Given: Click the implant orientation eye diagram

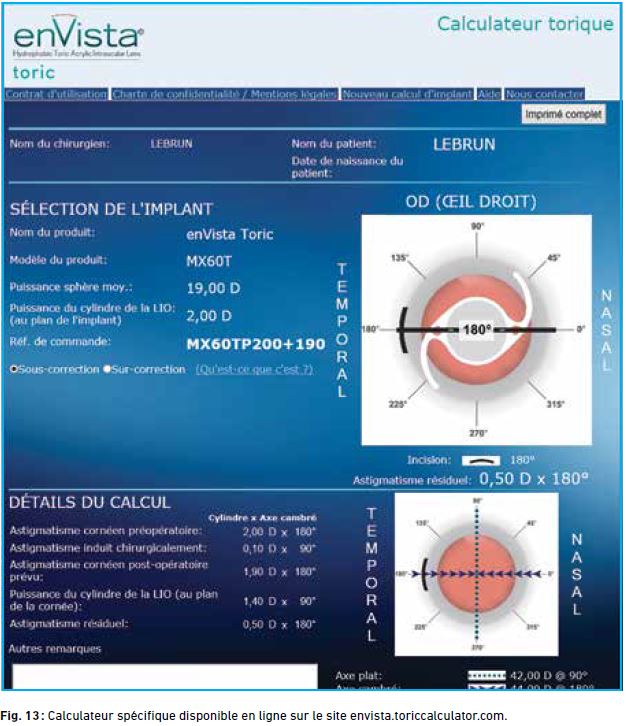Looking at the screenshot, I should pos(476,330).
